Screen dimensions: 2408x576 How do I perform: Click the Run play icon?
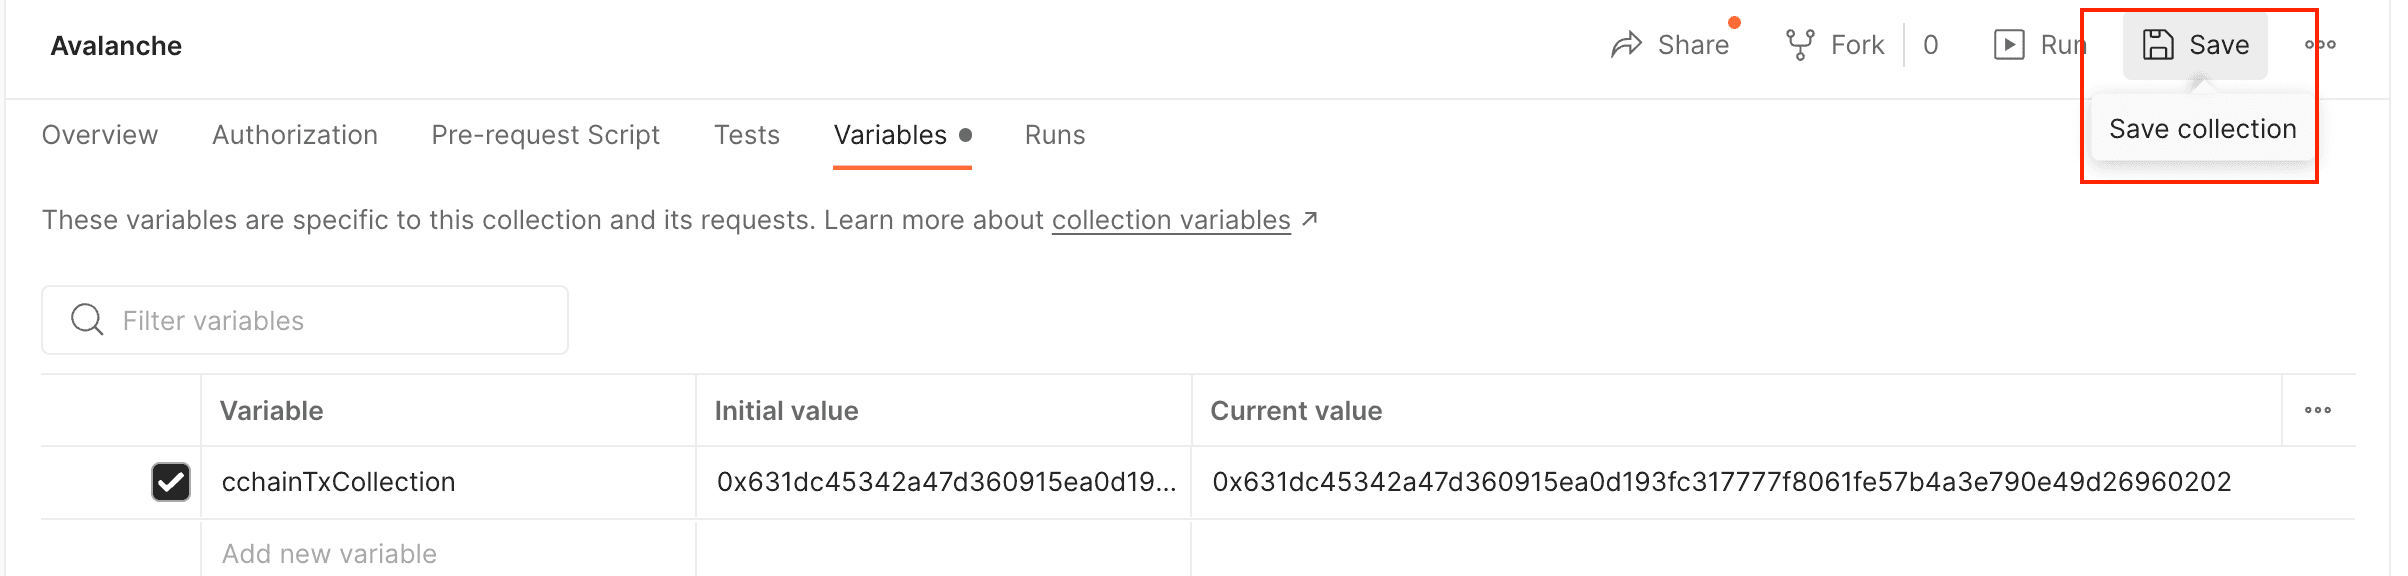pos(2009,45)
